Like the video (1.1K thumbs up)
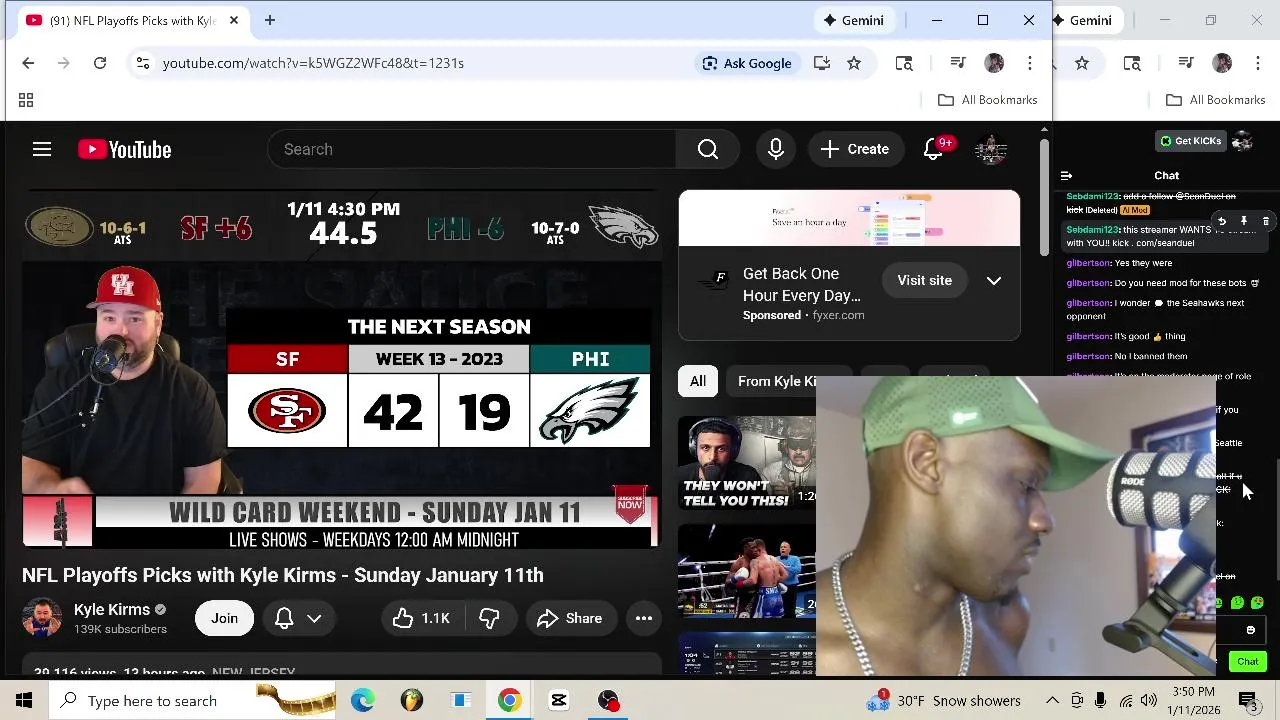 pyautogui.click(x=421, y=618)
